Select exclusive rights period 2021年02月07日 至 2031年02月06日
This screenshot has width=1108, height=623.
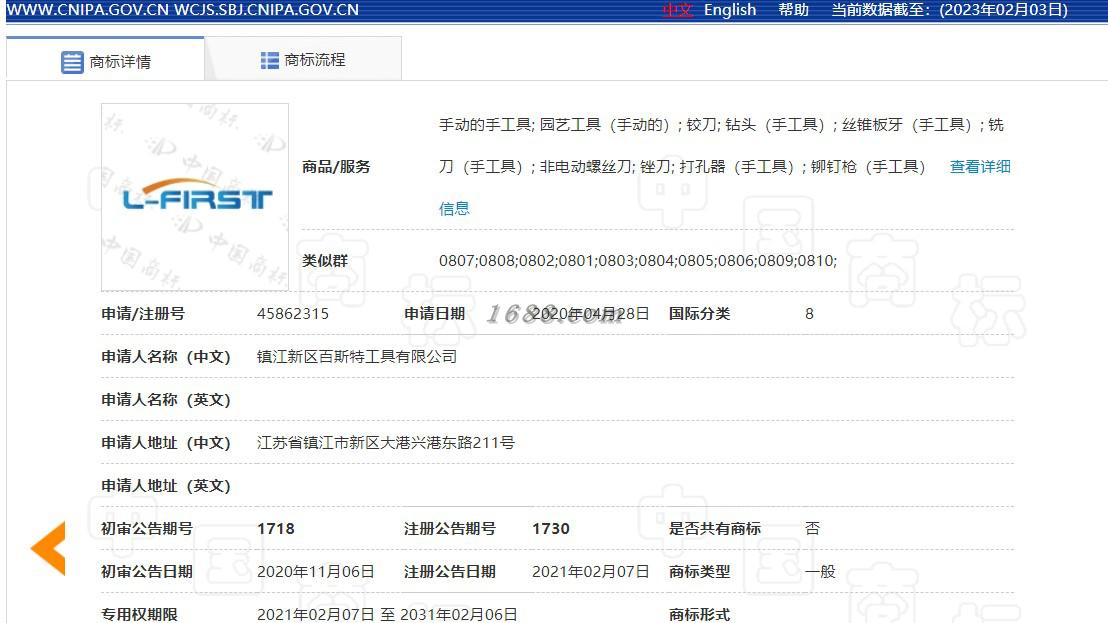(387, 615)
